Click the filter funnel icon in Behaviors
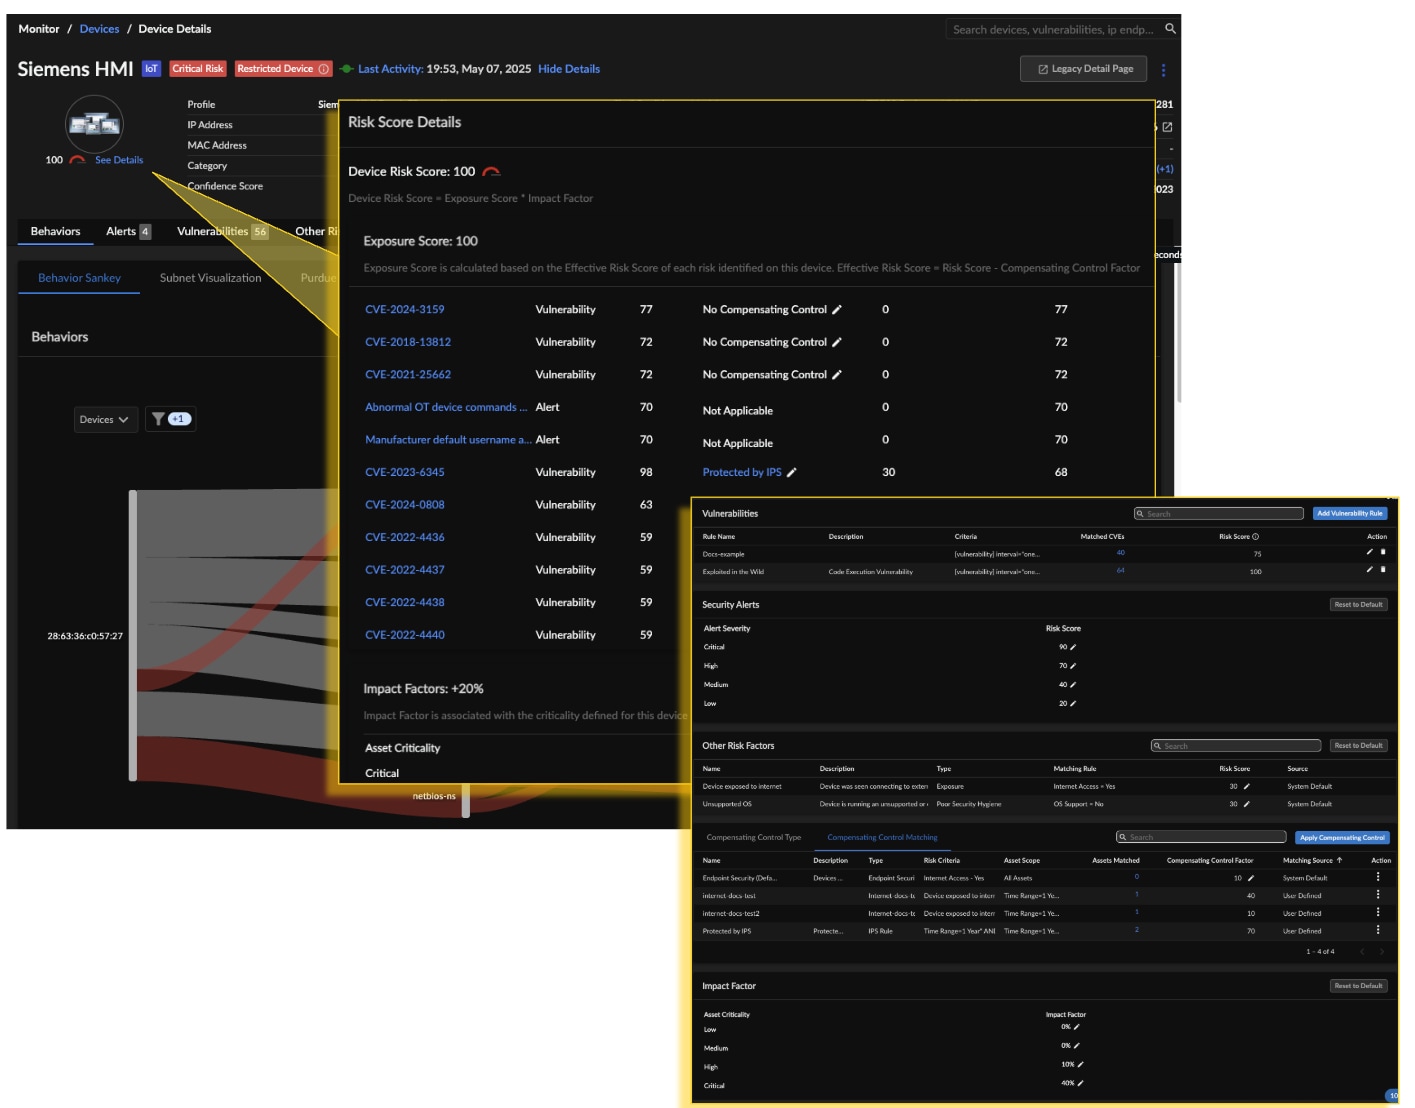This screenshot has height=1108, width=1415. 158,419
